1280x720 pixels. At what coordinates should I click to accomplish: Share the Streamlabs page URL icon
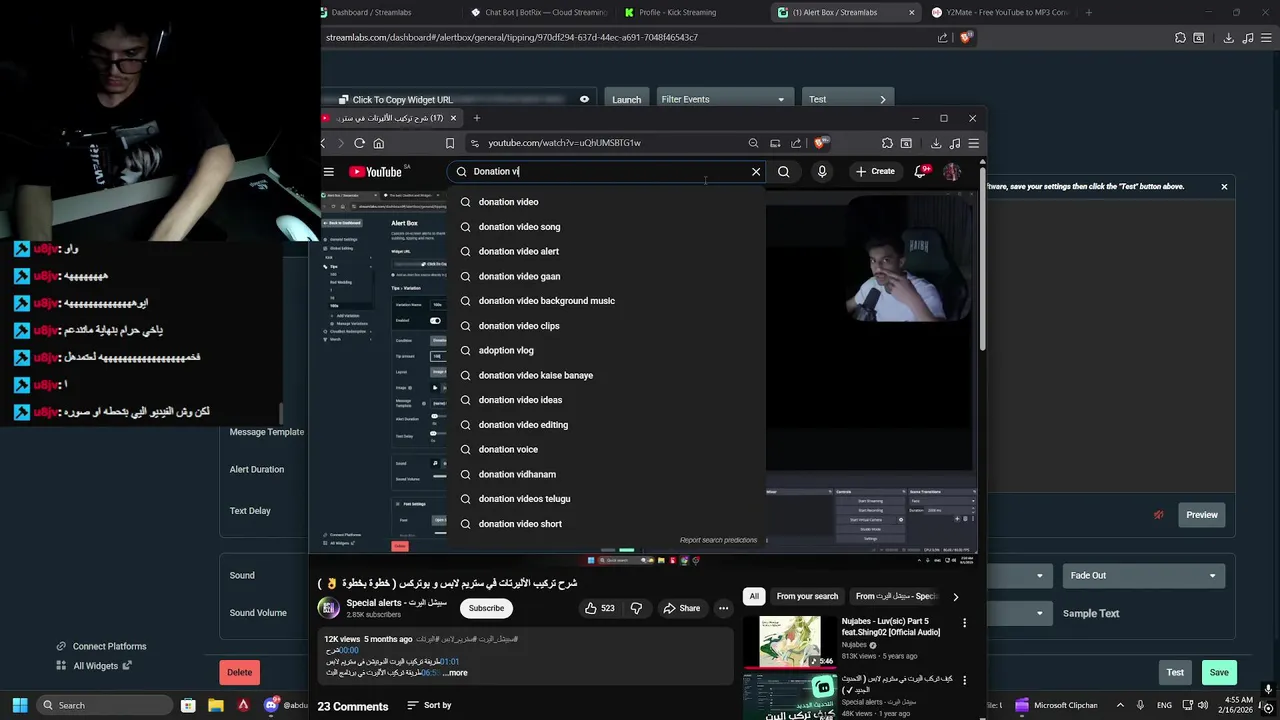pos(942,38)
